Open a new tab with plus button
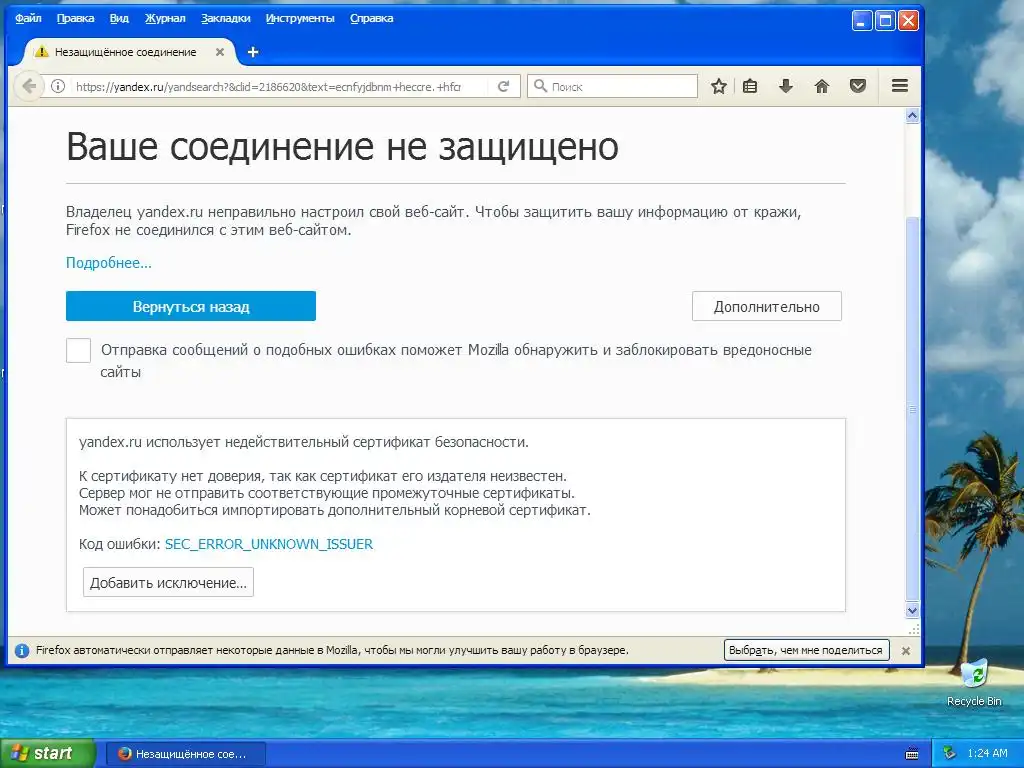Viewport: 1024px width, 768px height. (253, 52)
